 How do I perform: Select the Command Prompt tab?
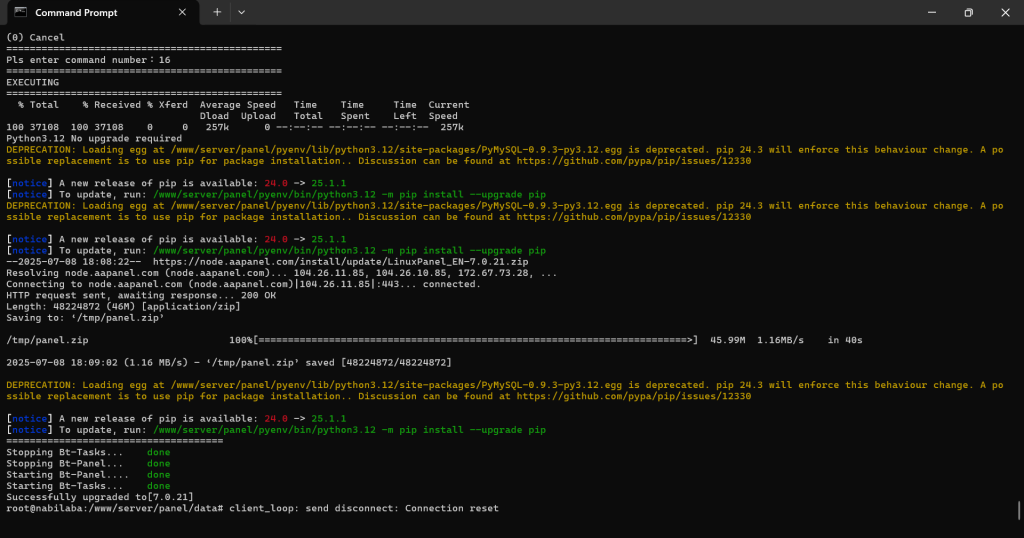[90, 12]
